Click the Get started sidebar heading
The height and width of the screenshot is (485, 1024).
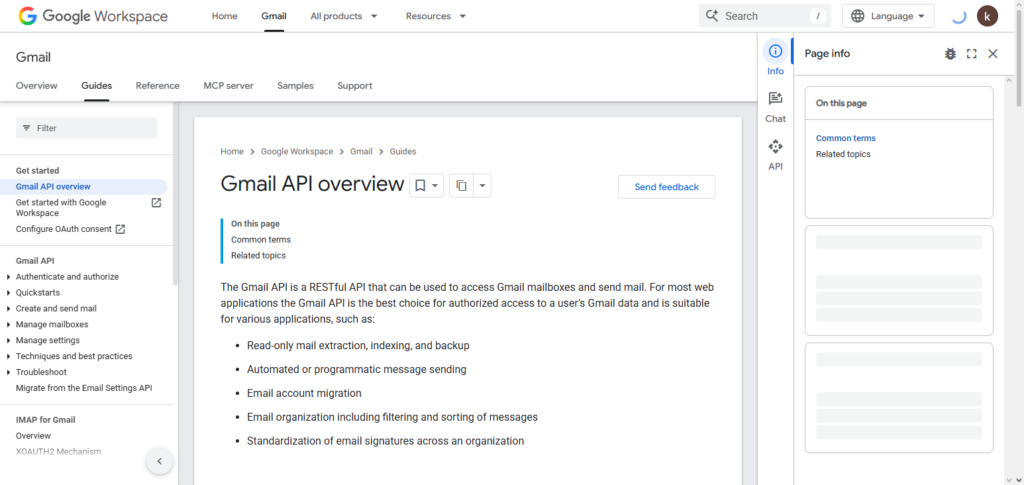click(37, 170)
